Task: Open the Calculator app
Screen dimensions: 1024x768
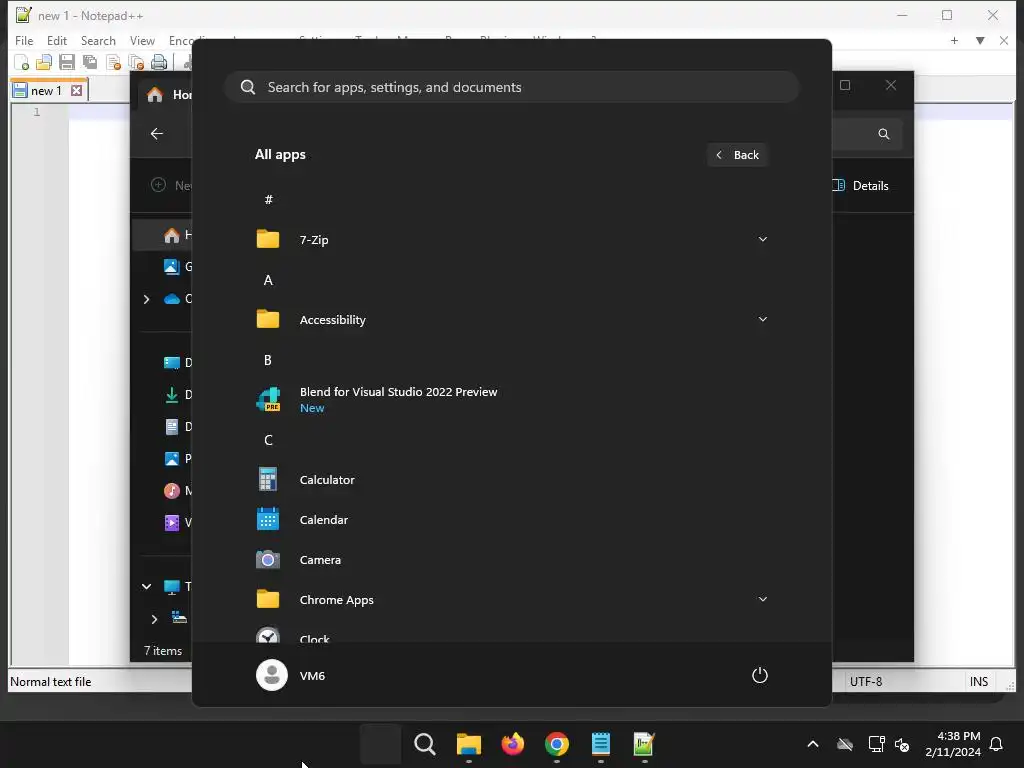Action: tap(511, 479)
